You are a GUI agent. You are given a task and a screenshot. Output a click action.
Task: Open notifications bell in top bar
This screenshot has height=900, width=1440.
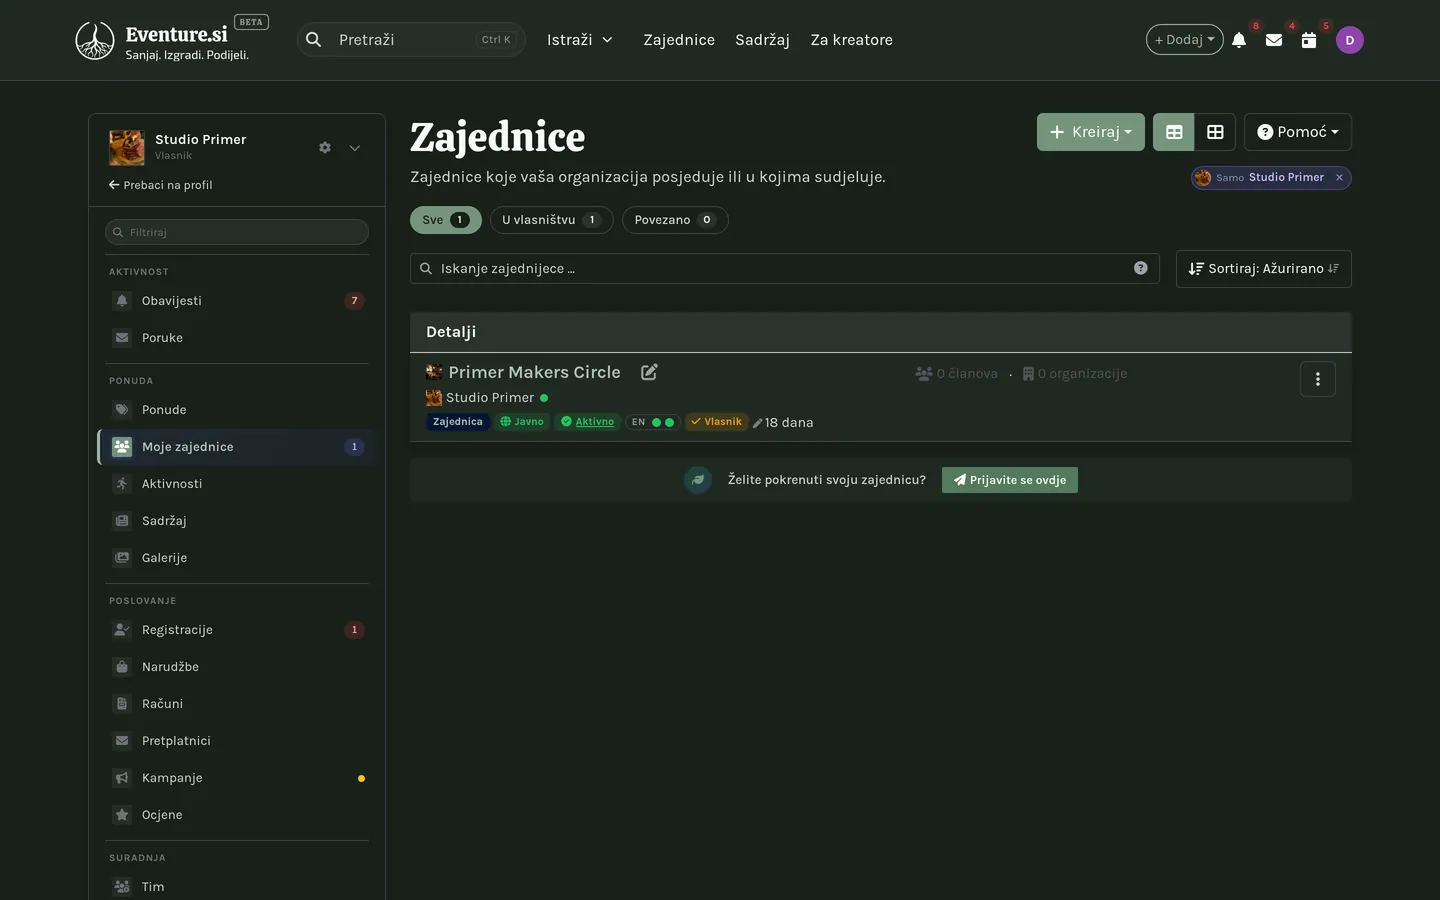(x=1239, y=40)
